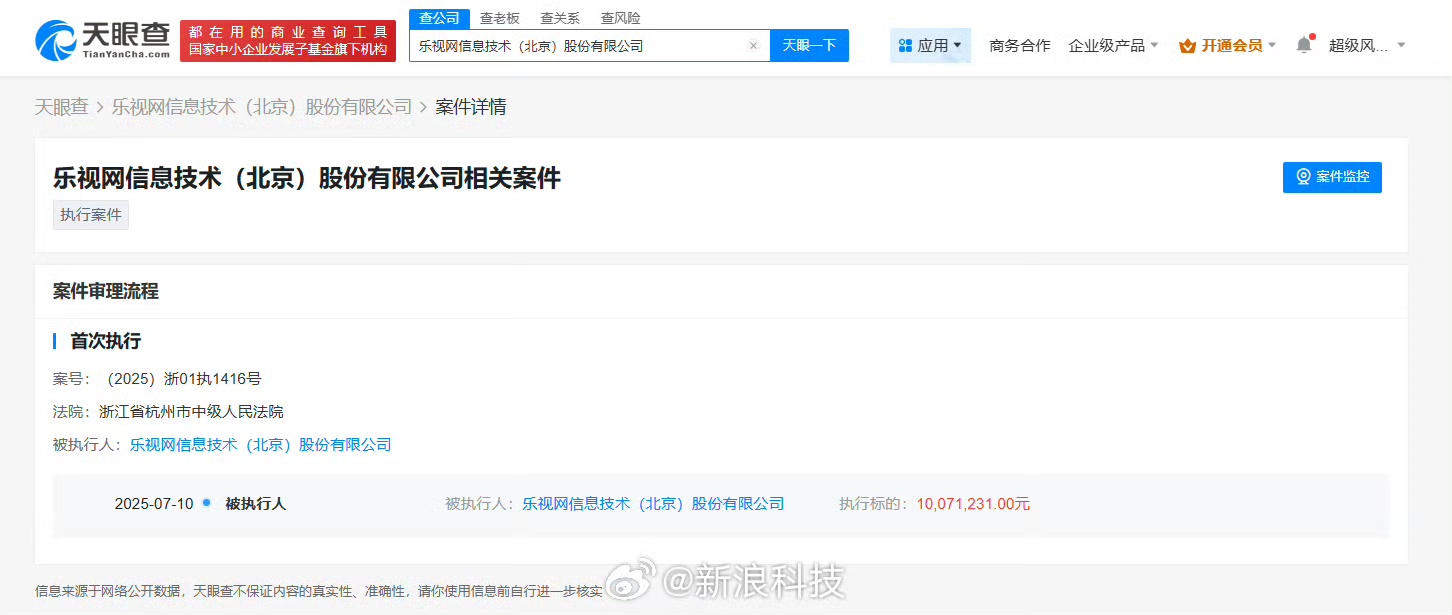Open company link in the 2025-07-10 row

(x=653, y=504)
